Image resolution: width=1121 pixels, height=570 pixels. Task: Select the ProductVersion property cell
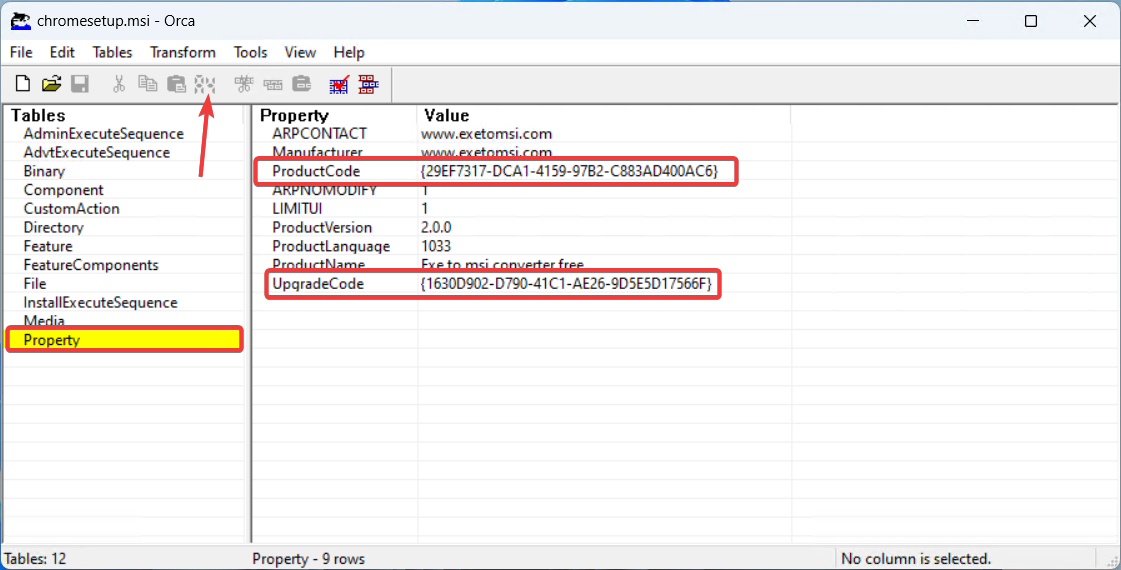pos(322,227)
